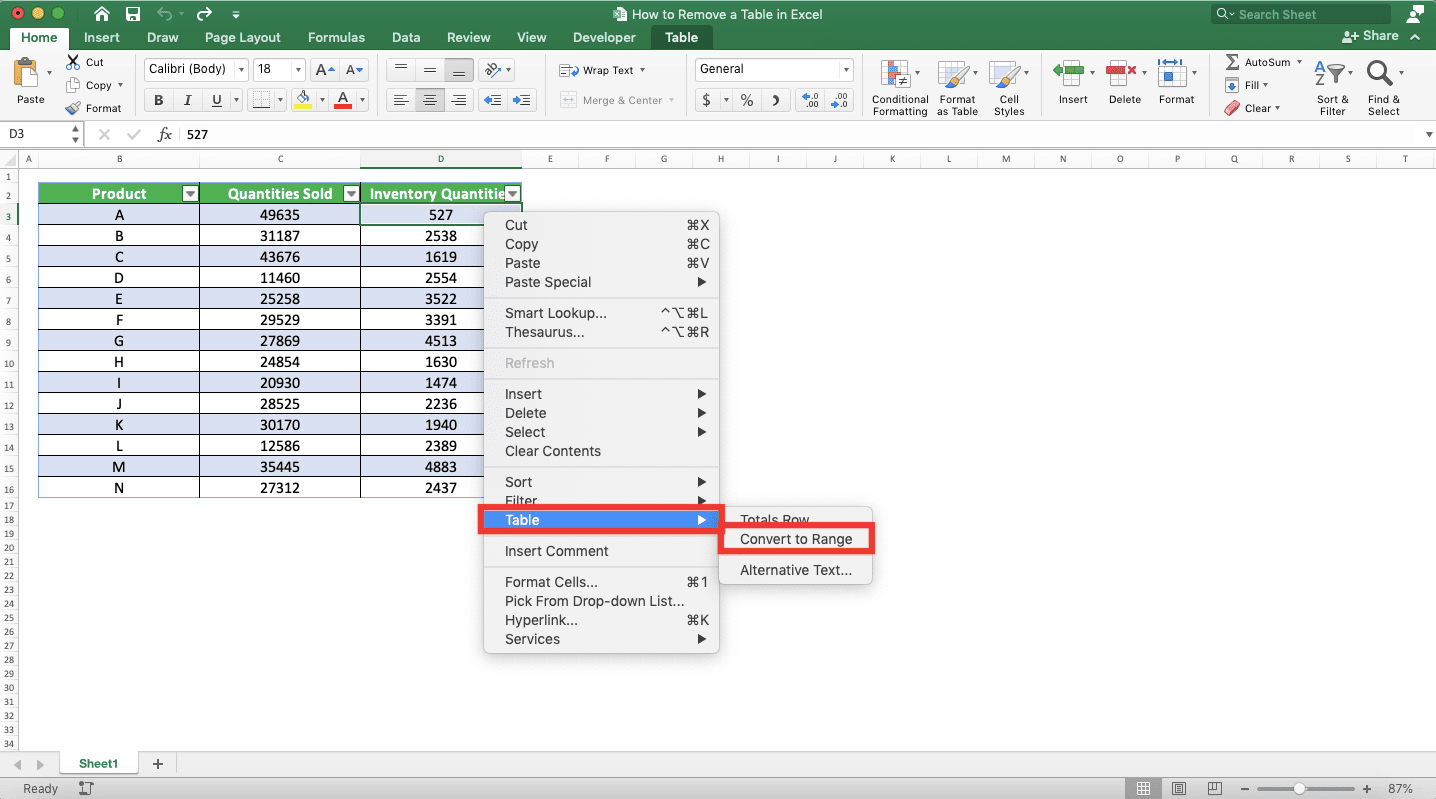Switch to the Table ribbon tab
The height and width of the screenshot is (799, 1436).
681,37
